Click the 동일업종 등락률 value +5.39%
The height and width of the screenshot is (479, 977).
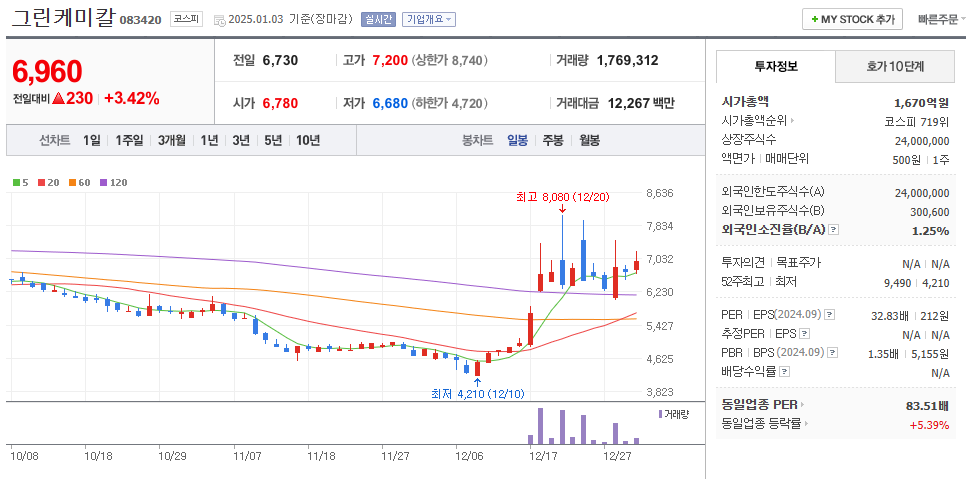click(x=930, y=425)
